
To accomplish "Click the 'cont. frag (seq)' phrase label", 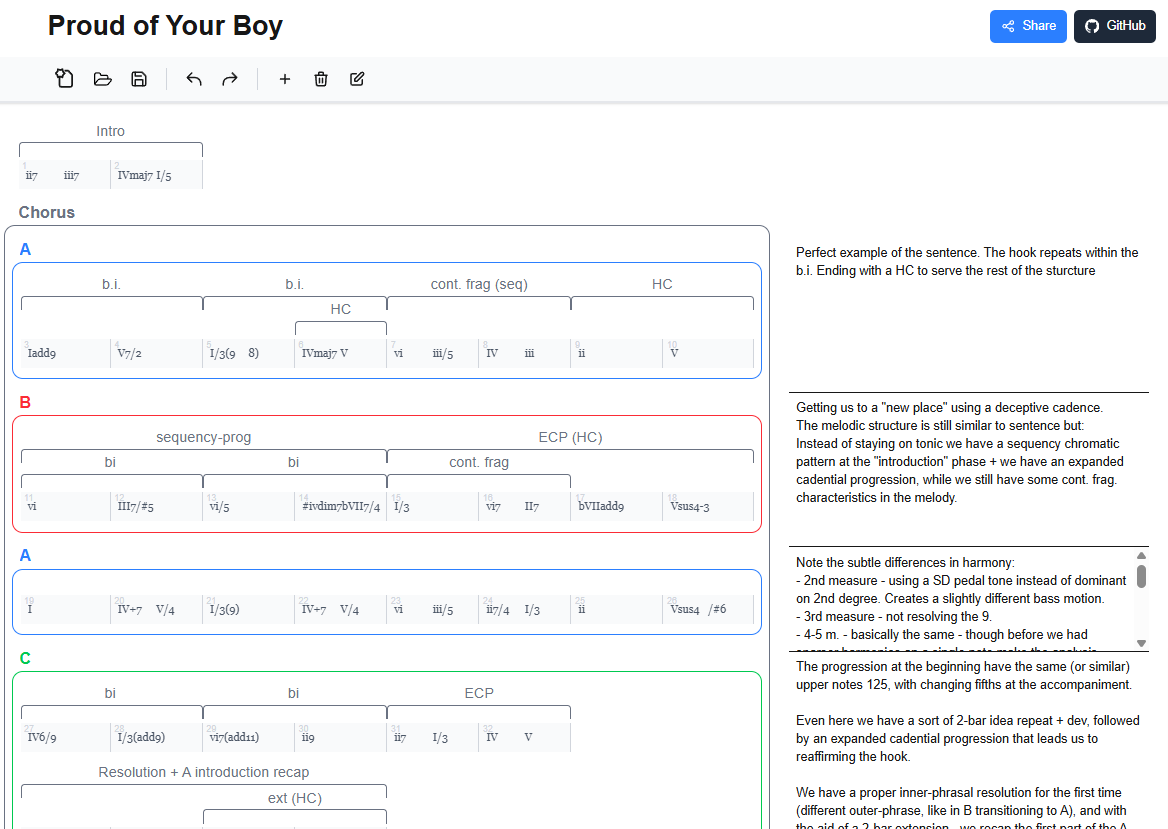I will coord(479,284).
